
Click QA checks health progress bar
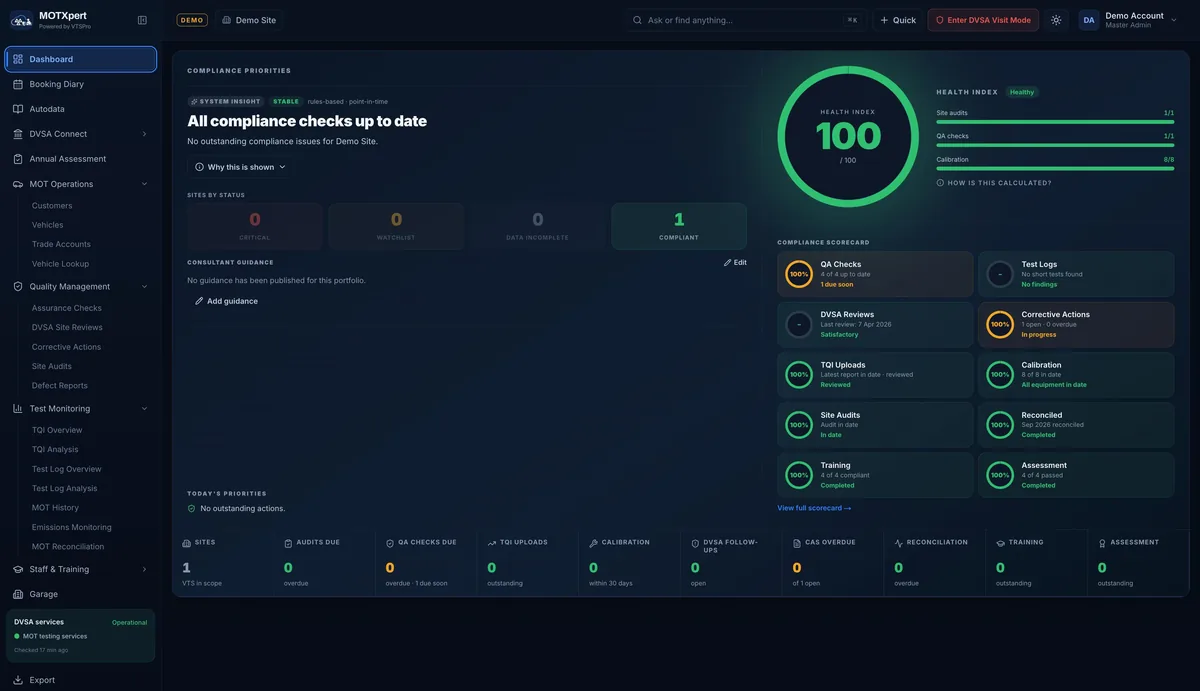(x=1055, y=145)
